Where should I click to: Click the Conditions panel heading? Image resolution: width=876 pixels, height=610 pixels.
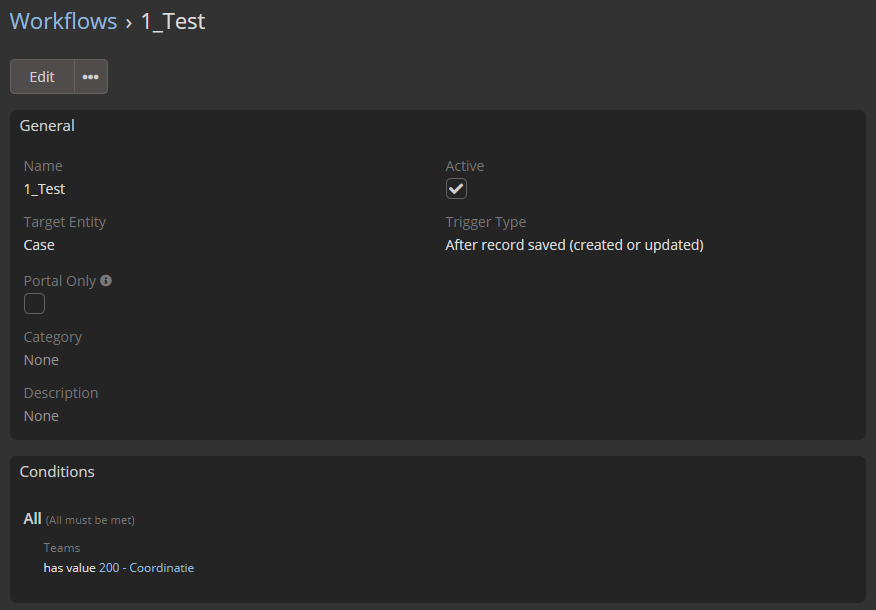coord(57,471)
